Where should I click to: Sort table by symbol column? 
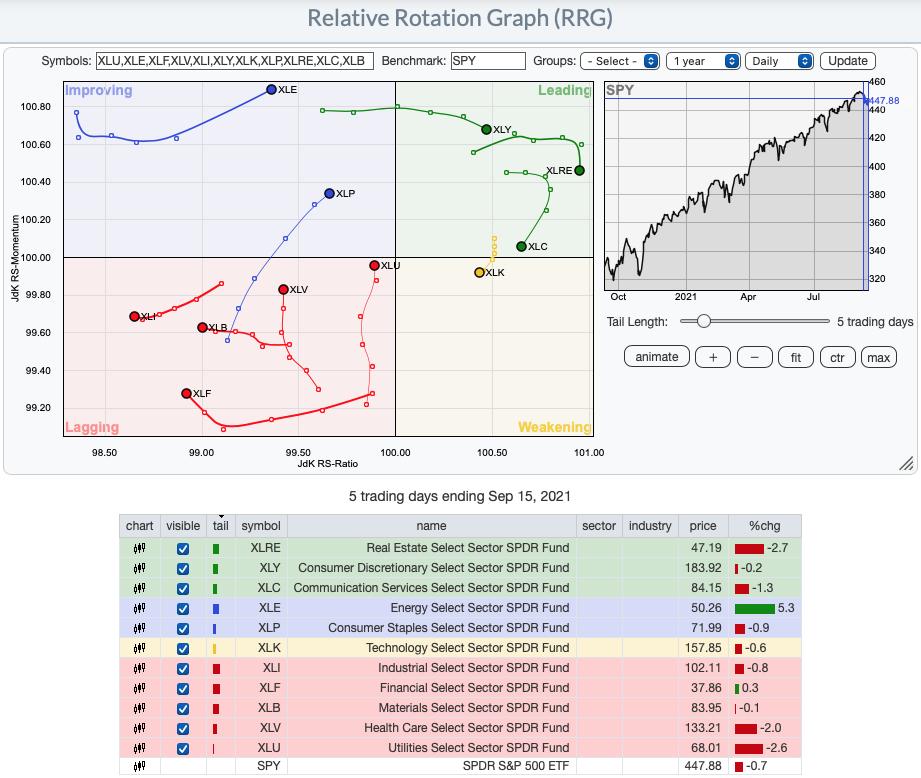(261, 526)
